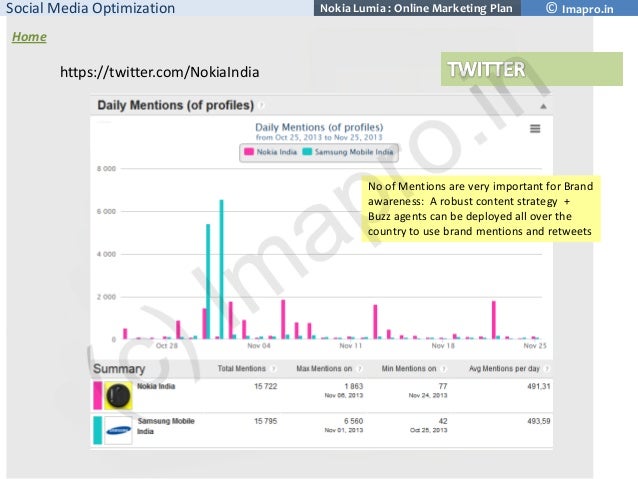Click help icon beside Daily Mentions heading
Screen dimensions: 638x479
tap(262, 106)
